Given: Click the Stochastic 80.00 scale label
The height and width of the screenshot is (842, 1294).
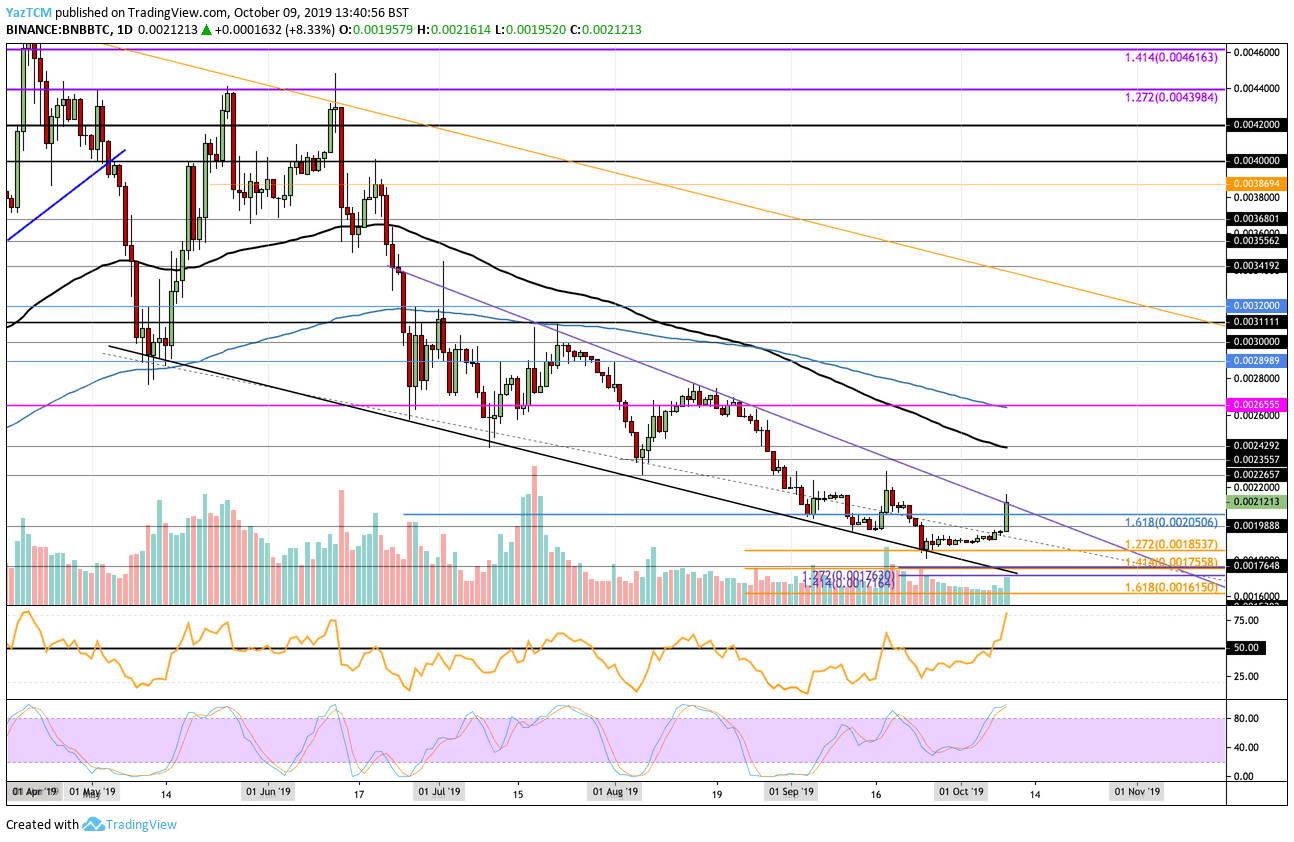Looking at the screenshot, I should click(1244, 719).
